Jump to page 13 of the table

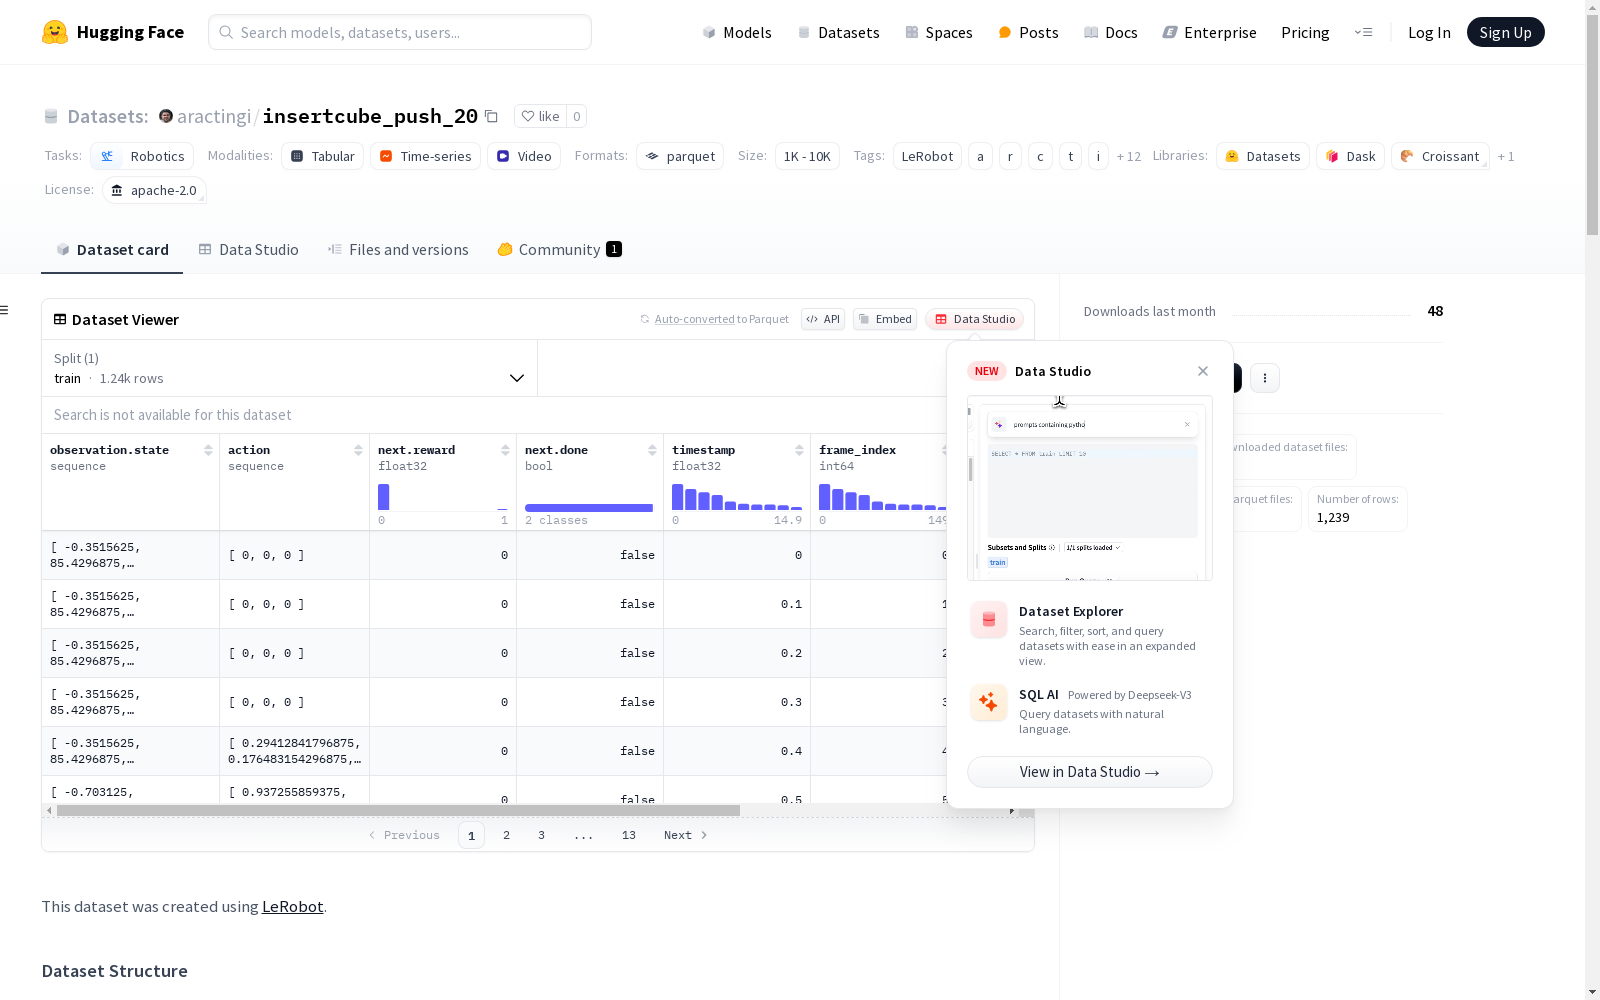[x=629, y=835]
